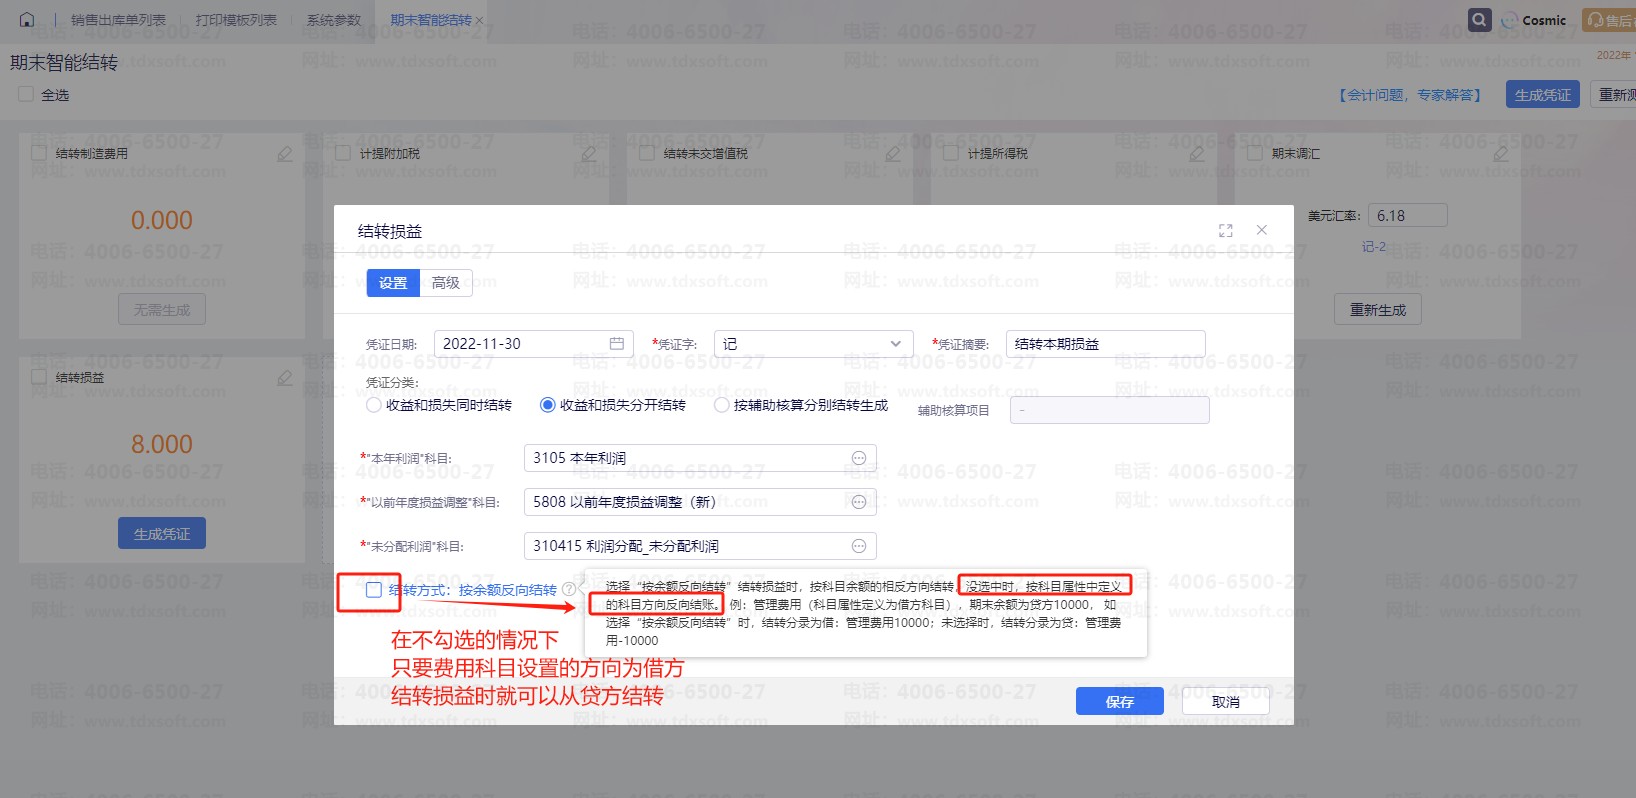Open the 凭证字 dropdown
This screenshot has height=798, width=1636.
[x=813, y=344]
